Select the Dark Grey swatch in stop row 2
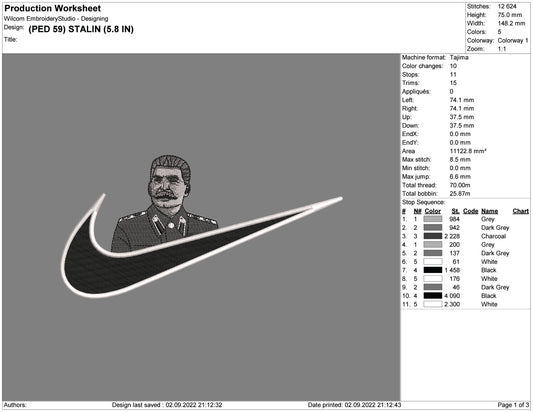 point(433,228)
